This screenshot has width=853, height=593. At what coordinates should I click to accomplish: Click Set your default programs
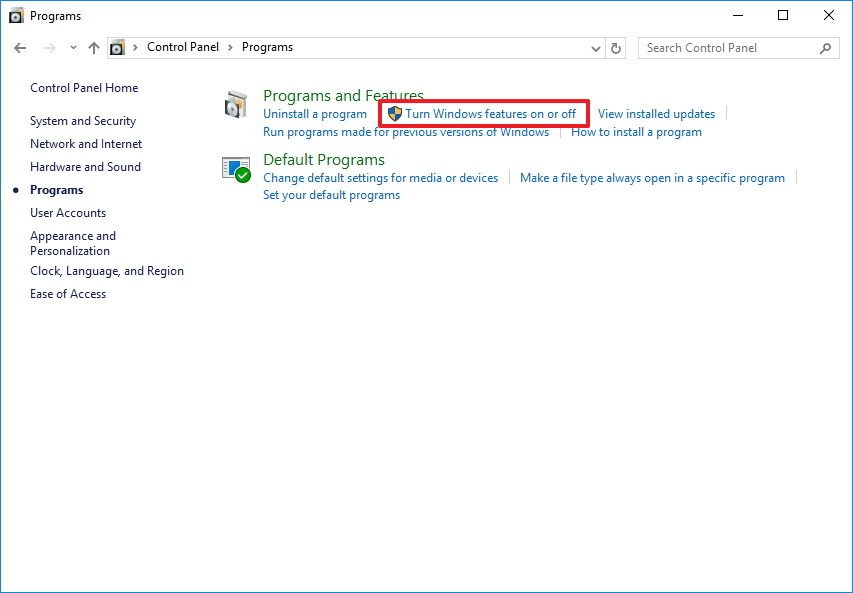(331, 195)
